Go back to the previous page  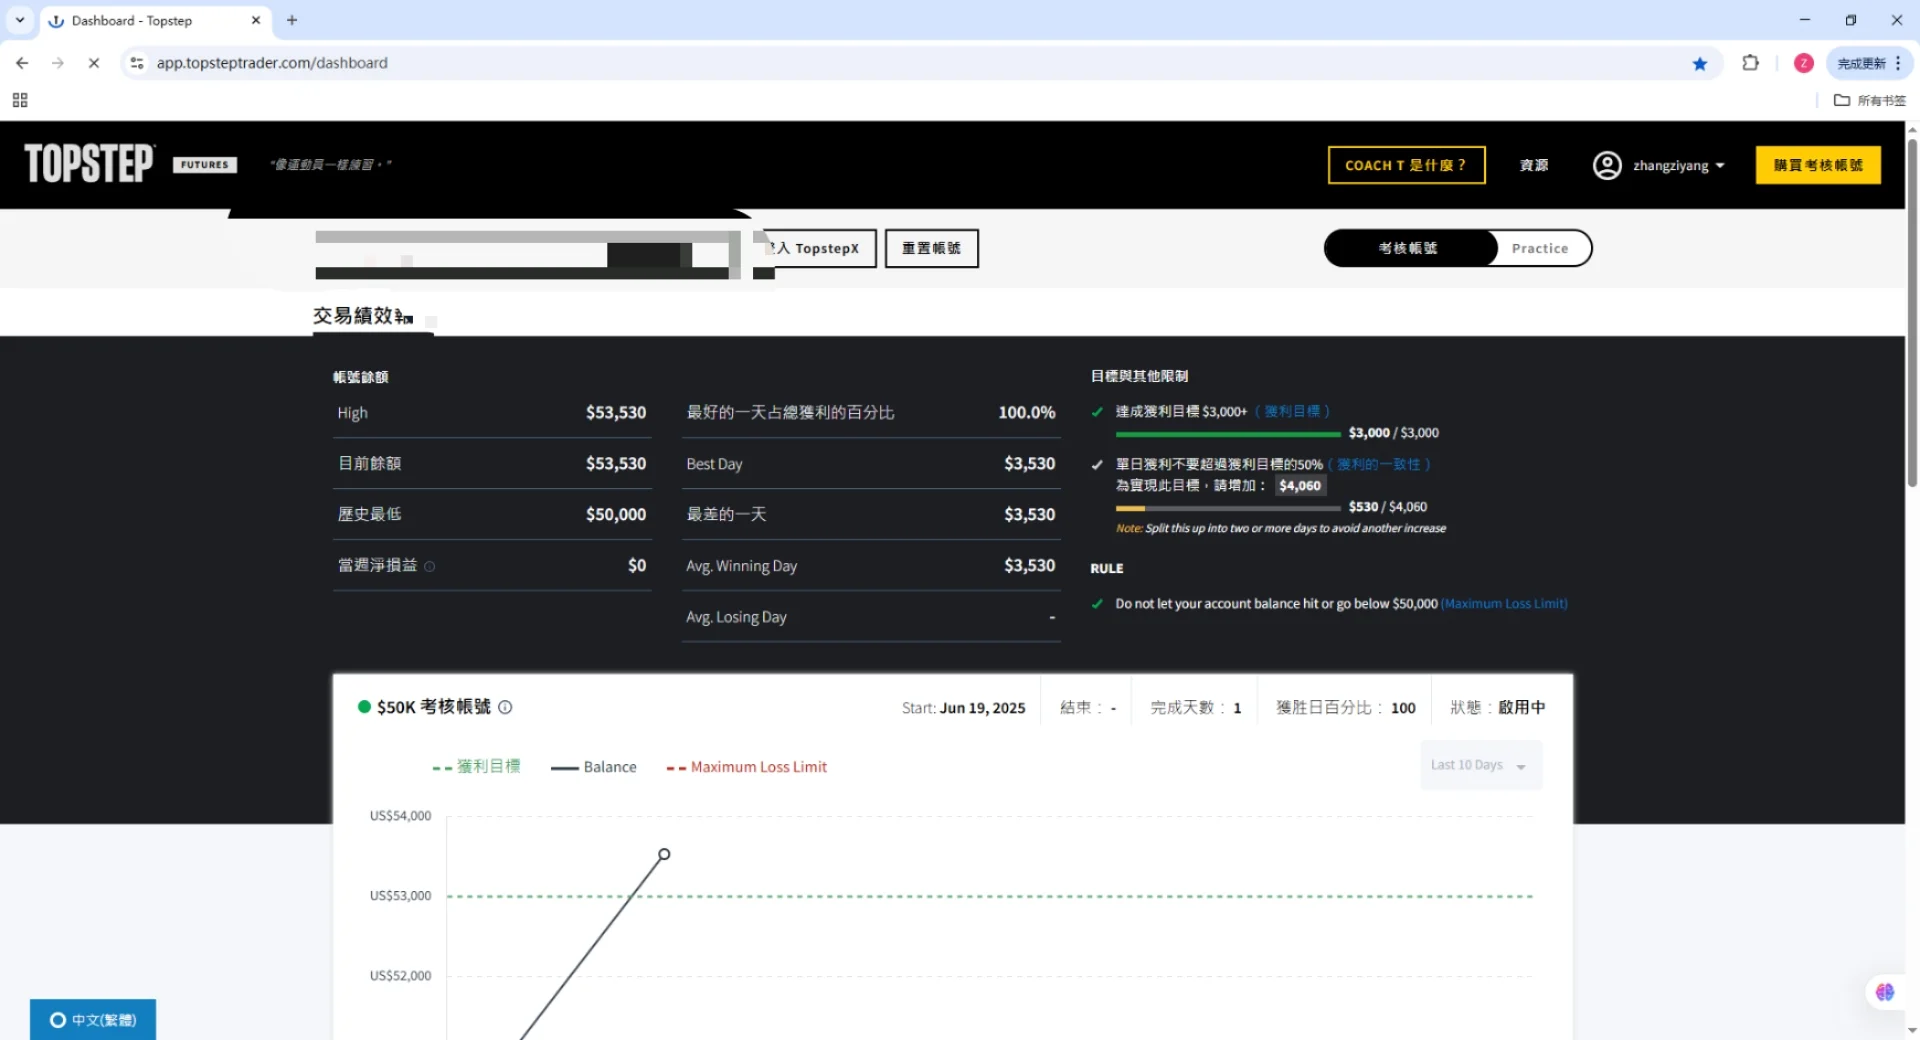click(22, 63)
